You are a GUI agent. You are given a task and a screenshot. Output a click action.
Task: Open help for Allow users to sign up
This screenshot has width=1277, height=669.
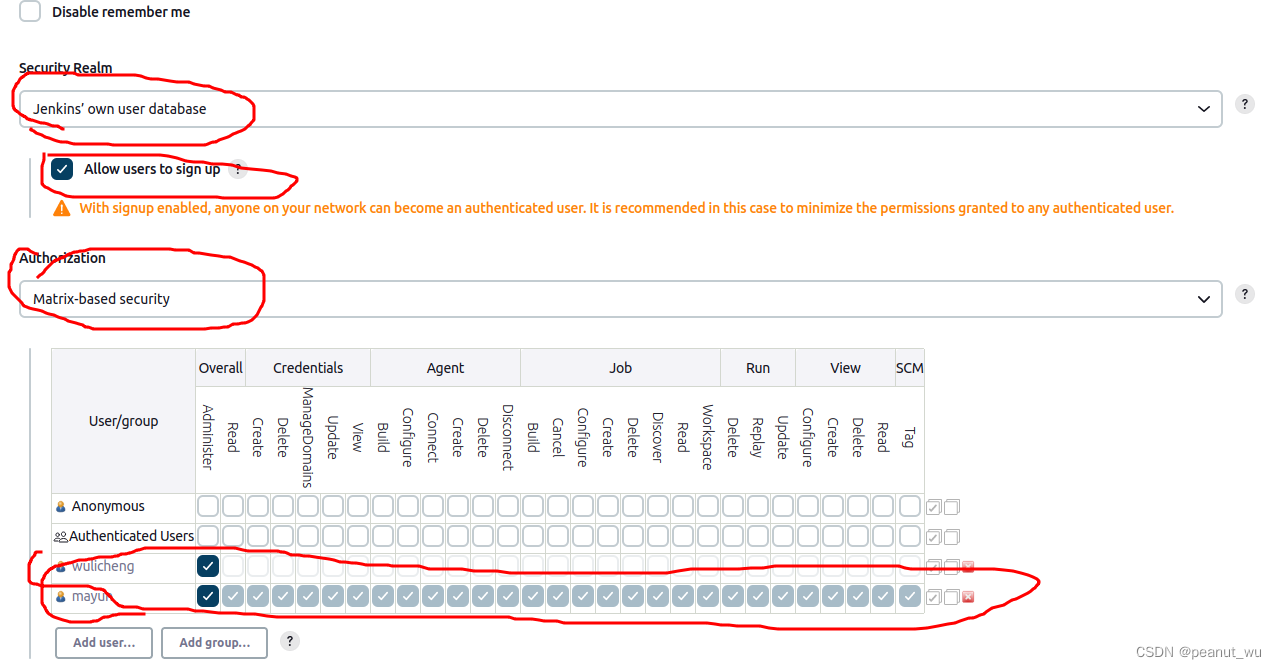coord(237,170)
